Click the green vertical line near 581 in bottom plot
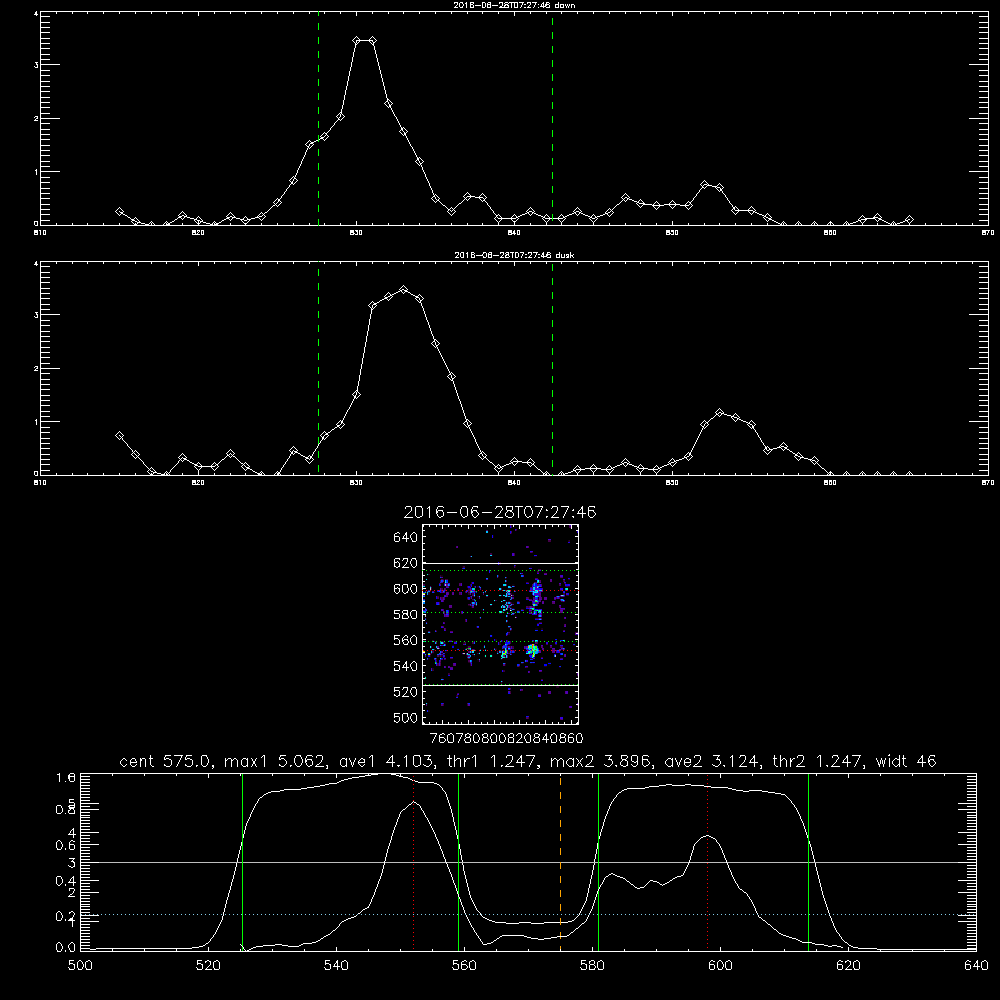Screen dimensions: 1000x1000 598,861
